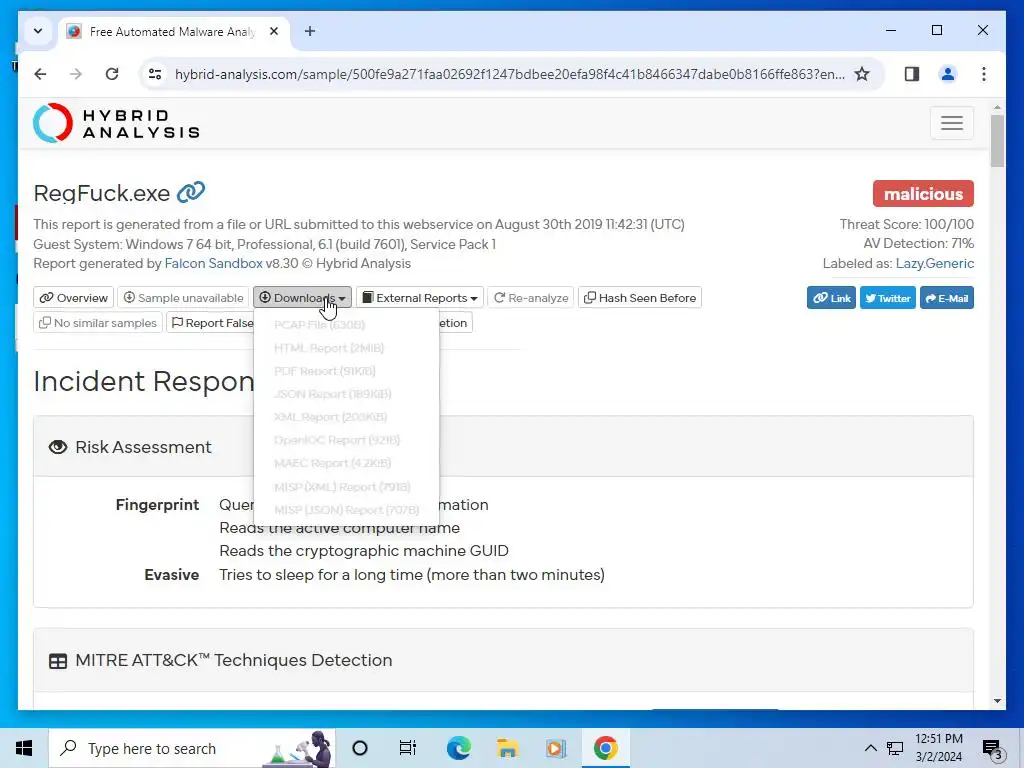Open the Lazy.Generic label link
Screen dimensions: 1024x768
(935, 264)
